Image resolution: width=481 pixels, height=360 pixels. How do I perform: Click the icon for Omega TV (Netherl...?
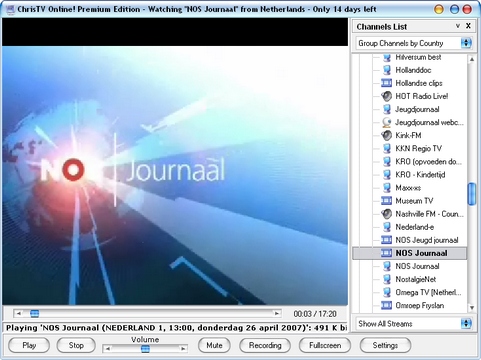(x=387, y=292)
